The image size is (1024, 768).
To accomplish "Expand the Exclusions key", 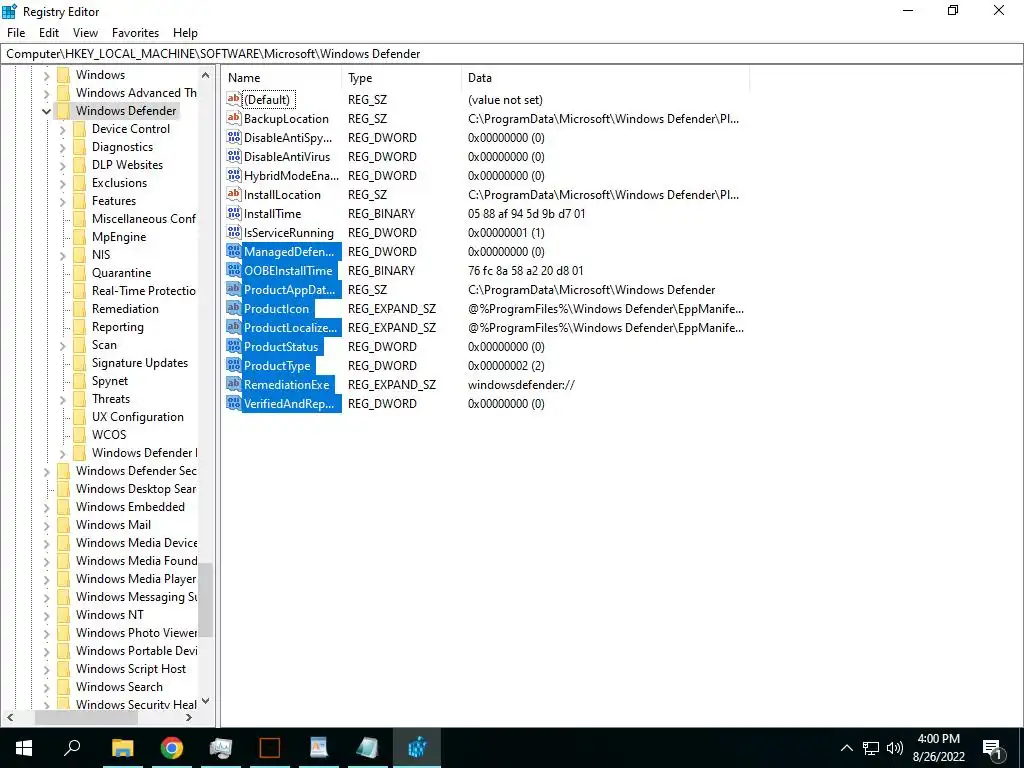I will click(63, 184).
